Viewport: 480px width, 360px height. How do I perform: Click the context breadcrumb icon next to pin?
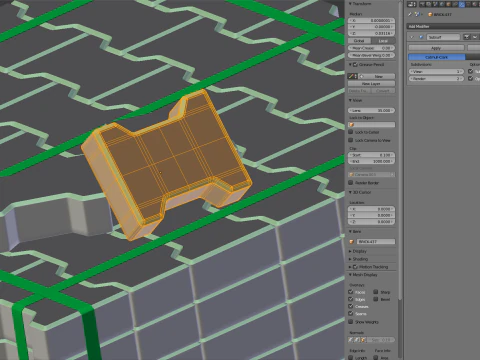point(417,14)
